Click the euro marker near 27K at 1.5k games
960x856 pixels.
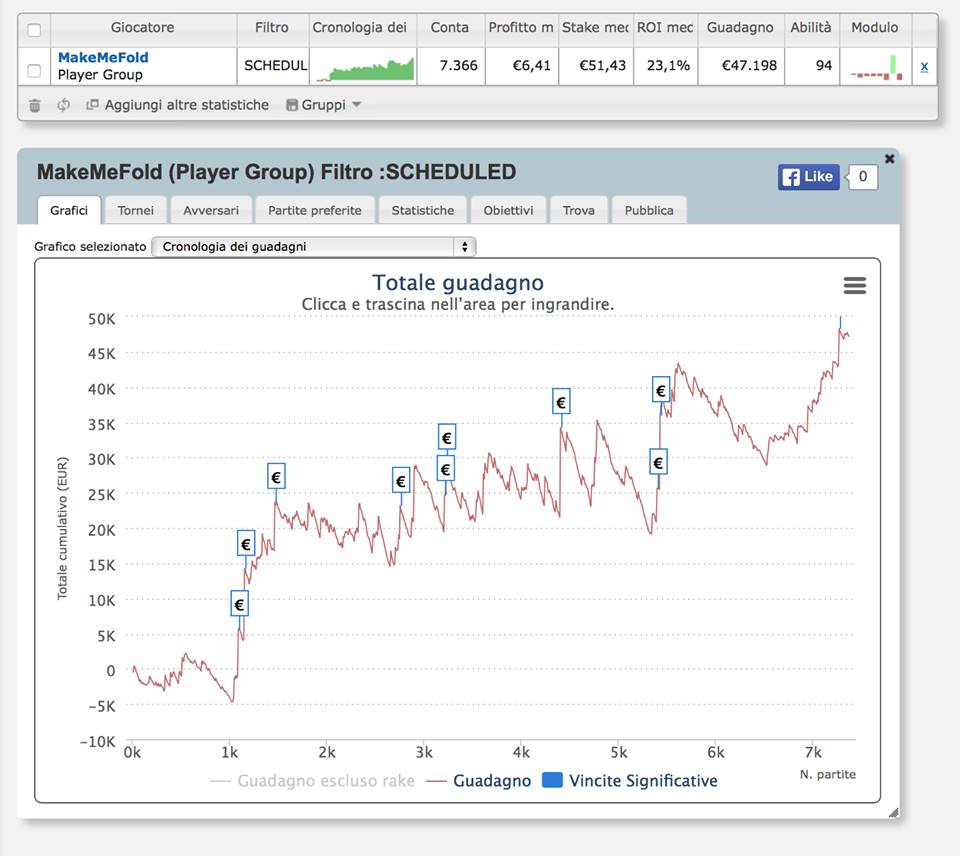[x=276, y=476]
